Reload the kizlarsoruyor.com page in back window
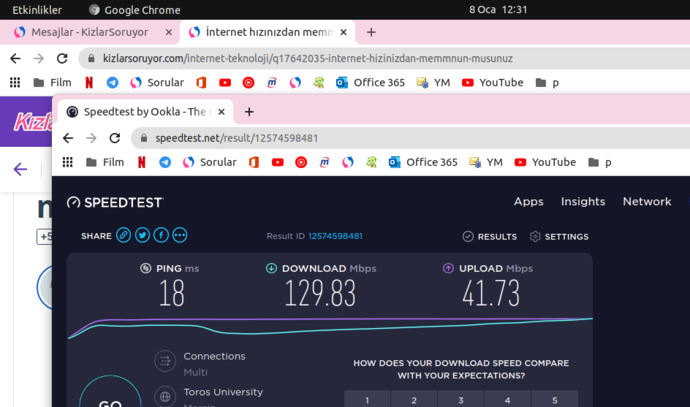The height and width of the screenshot is (407, 690). coord(62,59)
